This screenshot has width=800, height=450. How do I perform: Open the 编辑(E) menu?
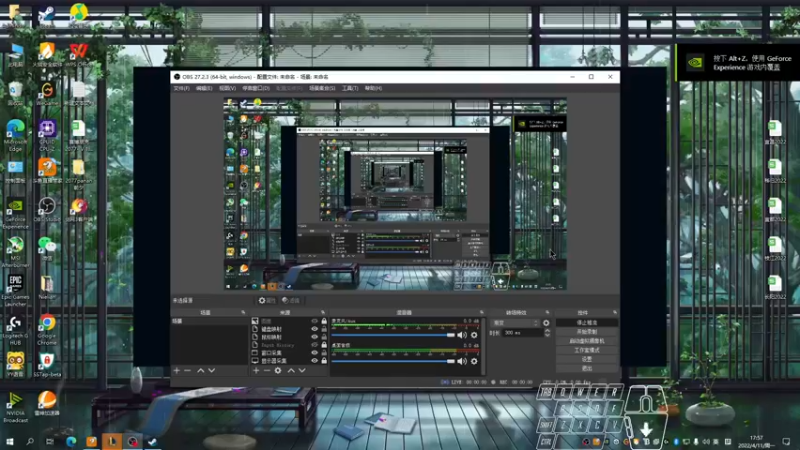tap(204, 88)
